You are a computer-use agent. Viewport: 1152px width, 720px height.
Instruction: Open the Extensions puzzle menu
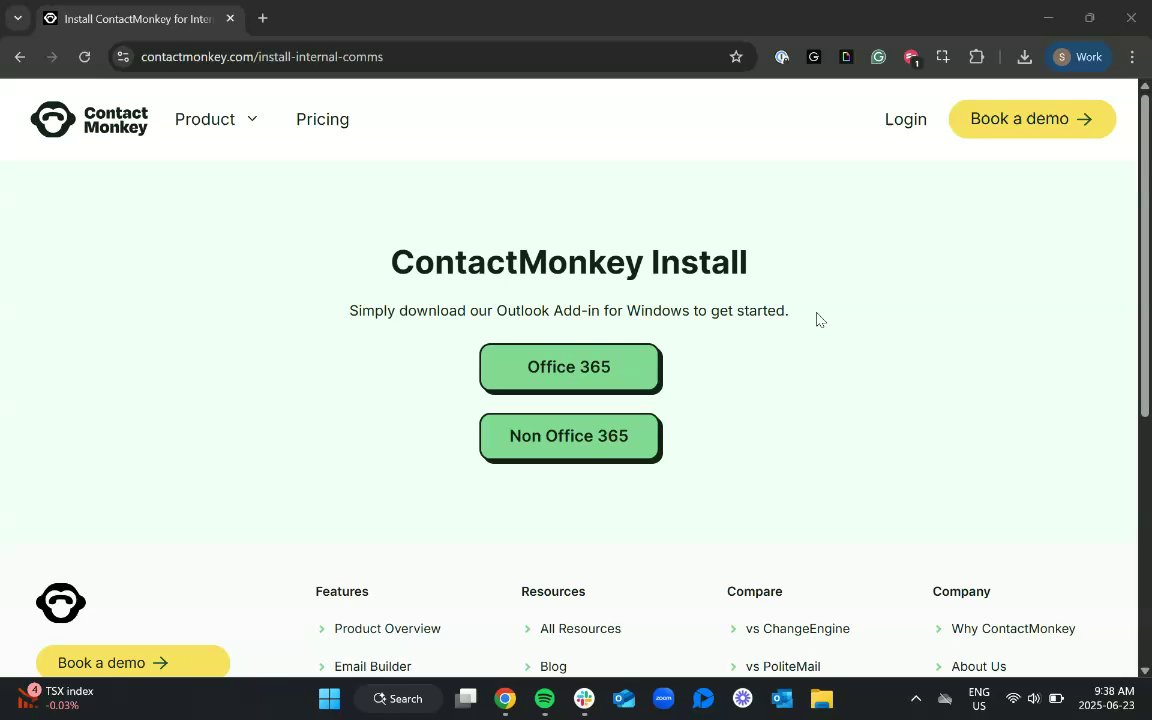click(x=976, y=57)
